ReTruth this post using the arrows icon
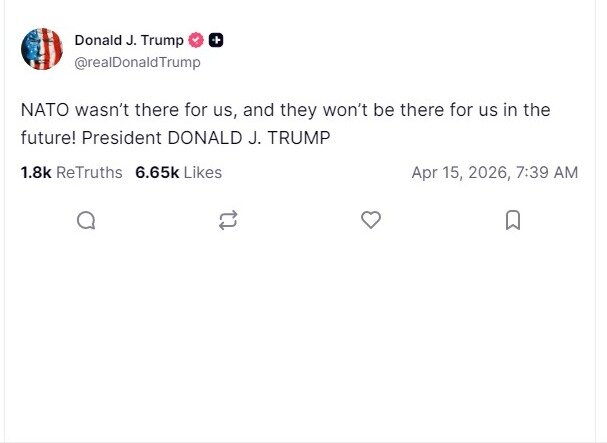607x443 pixels. click(x=228, y=220)
